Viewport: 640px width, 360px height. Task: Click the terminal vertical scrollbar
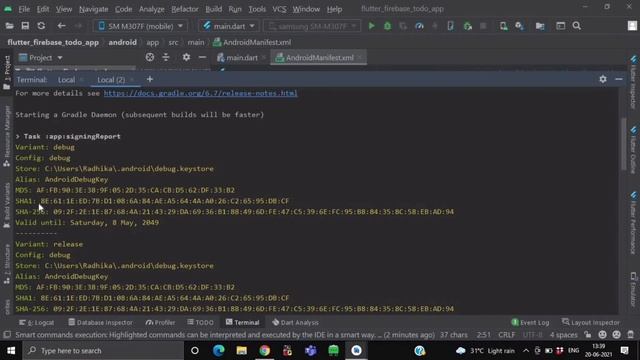pos(623,144)
